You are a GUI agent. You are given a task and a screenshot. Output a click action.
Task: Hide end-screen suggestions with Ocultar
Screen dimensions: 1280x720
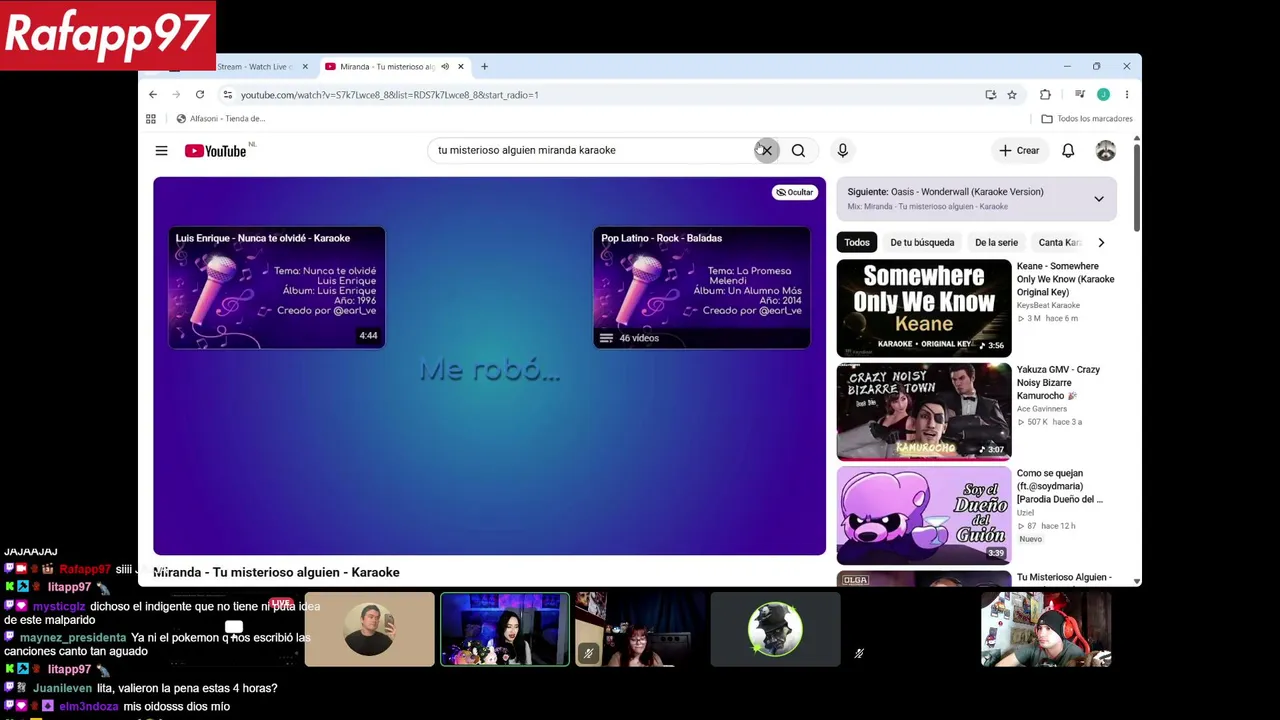pyautogui.click(x=795, y=192)
